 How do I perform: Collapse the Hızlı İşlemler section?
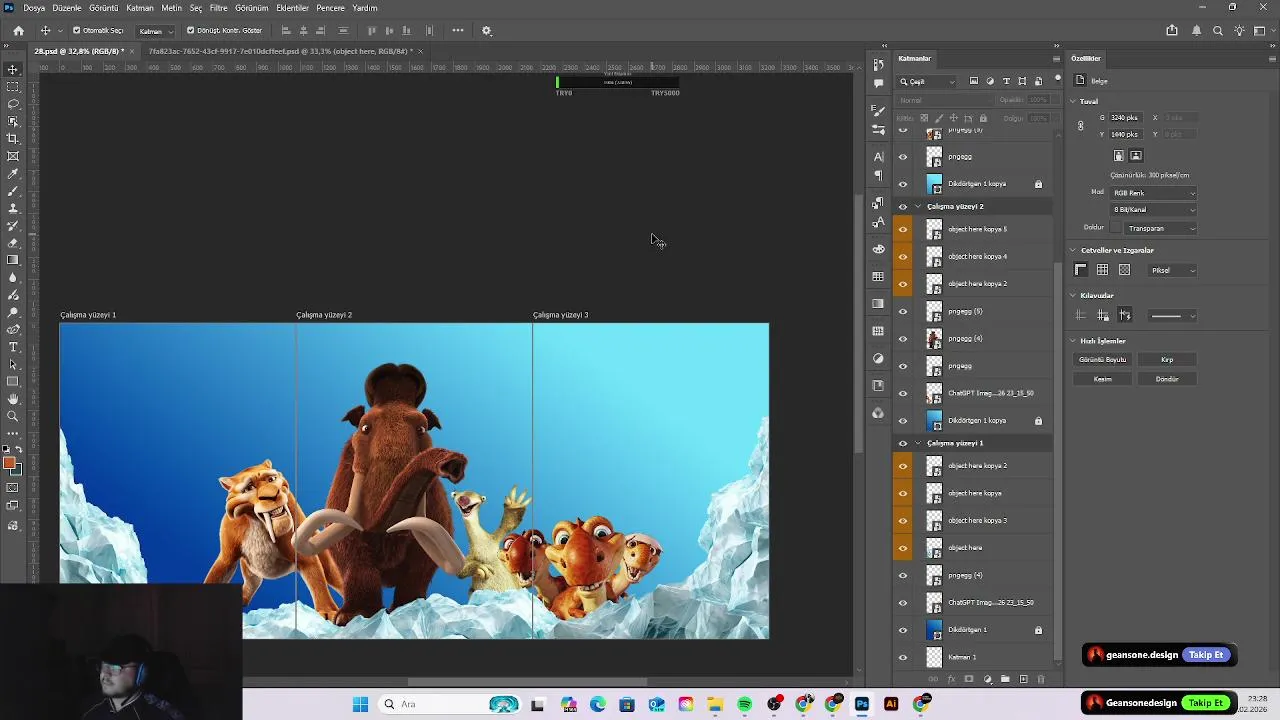(x=1073, y=341)
